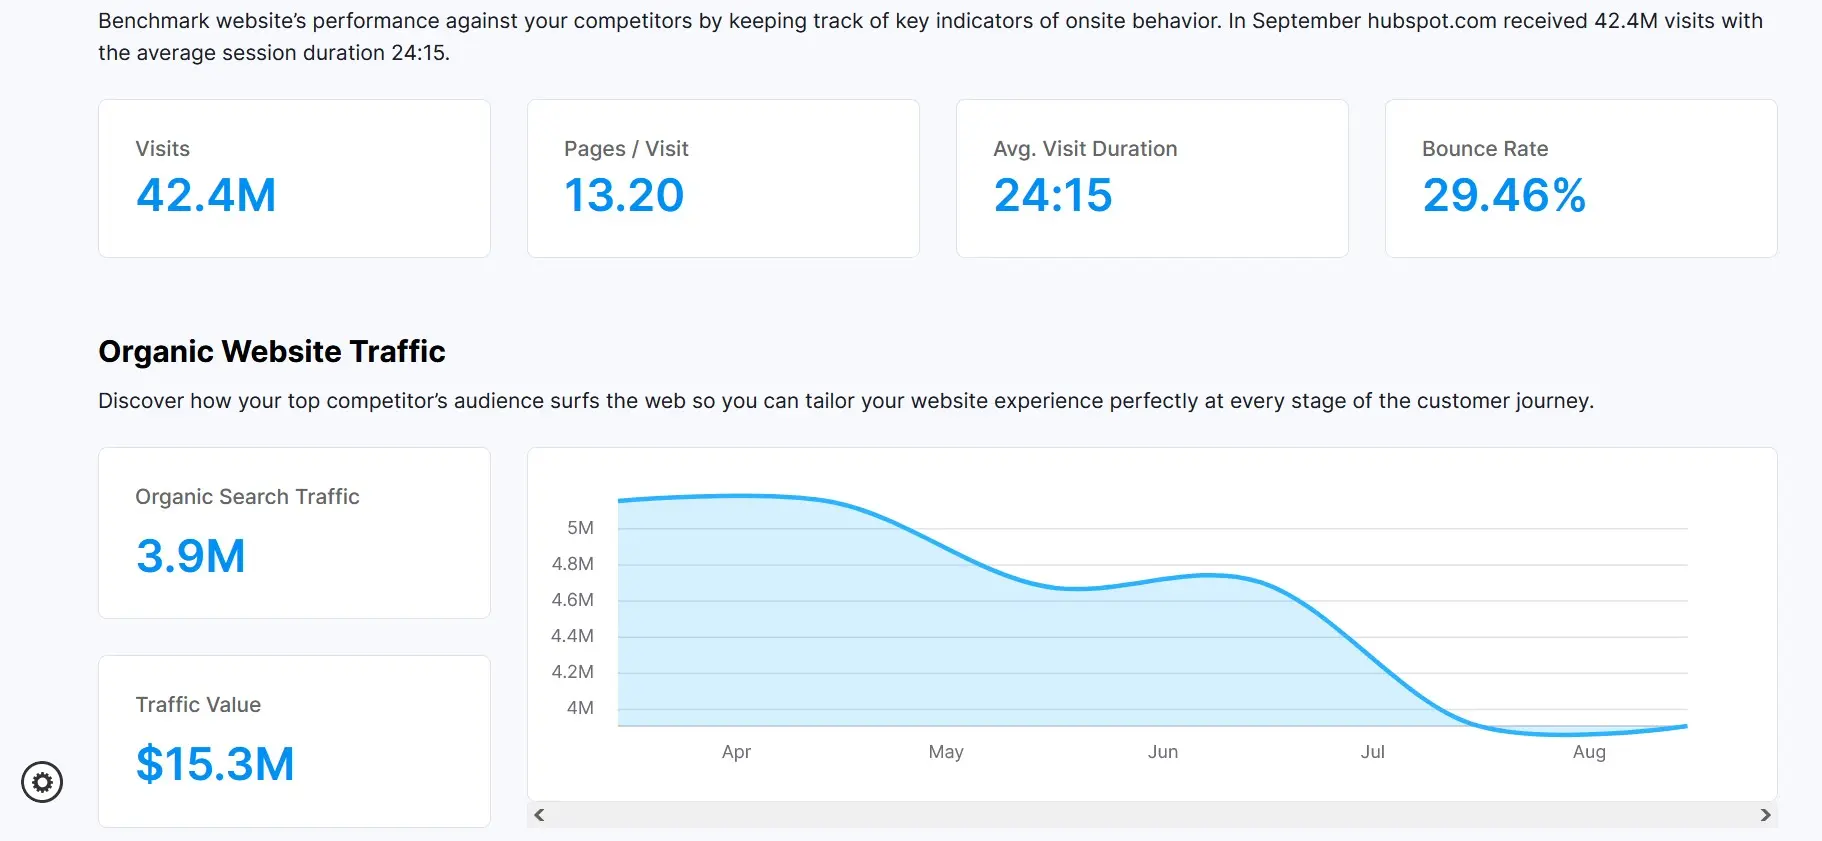The height and width of the screenshot is (841, 1822).
Task: Click the 3.9M organic search traffic number
Action: tap(190, 556)
